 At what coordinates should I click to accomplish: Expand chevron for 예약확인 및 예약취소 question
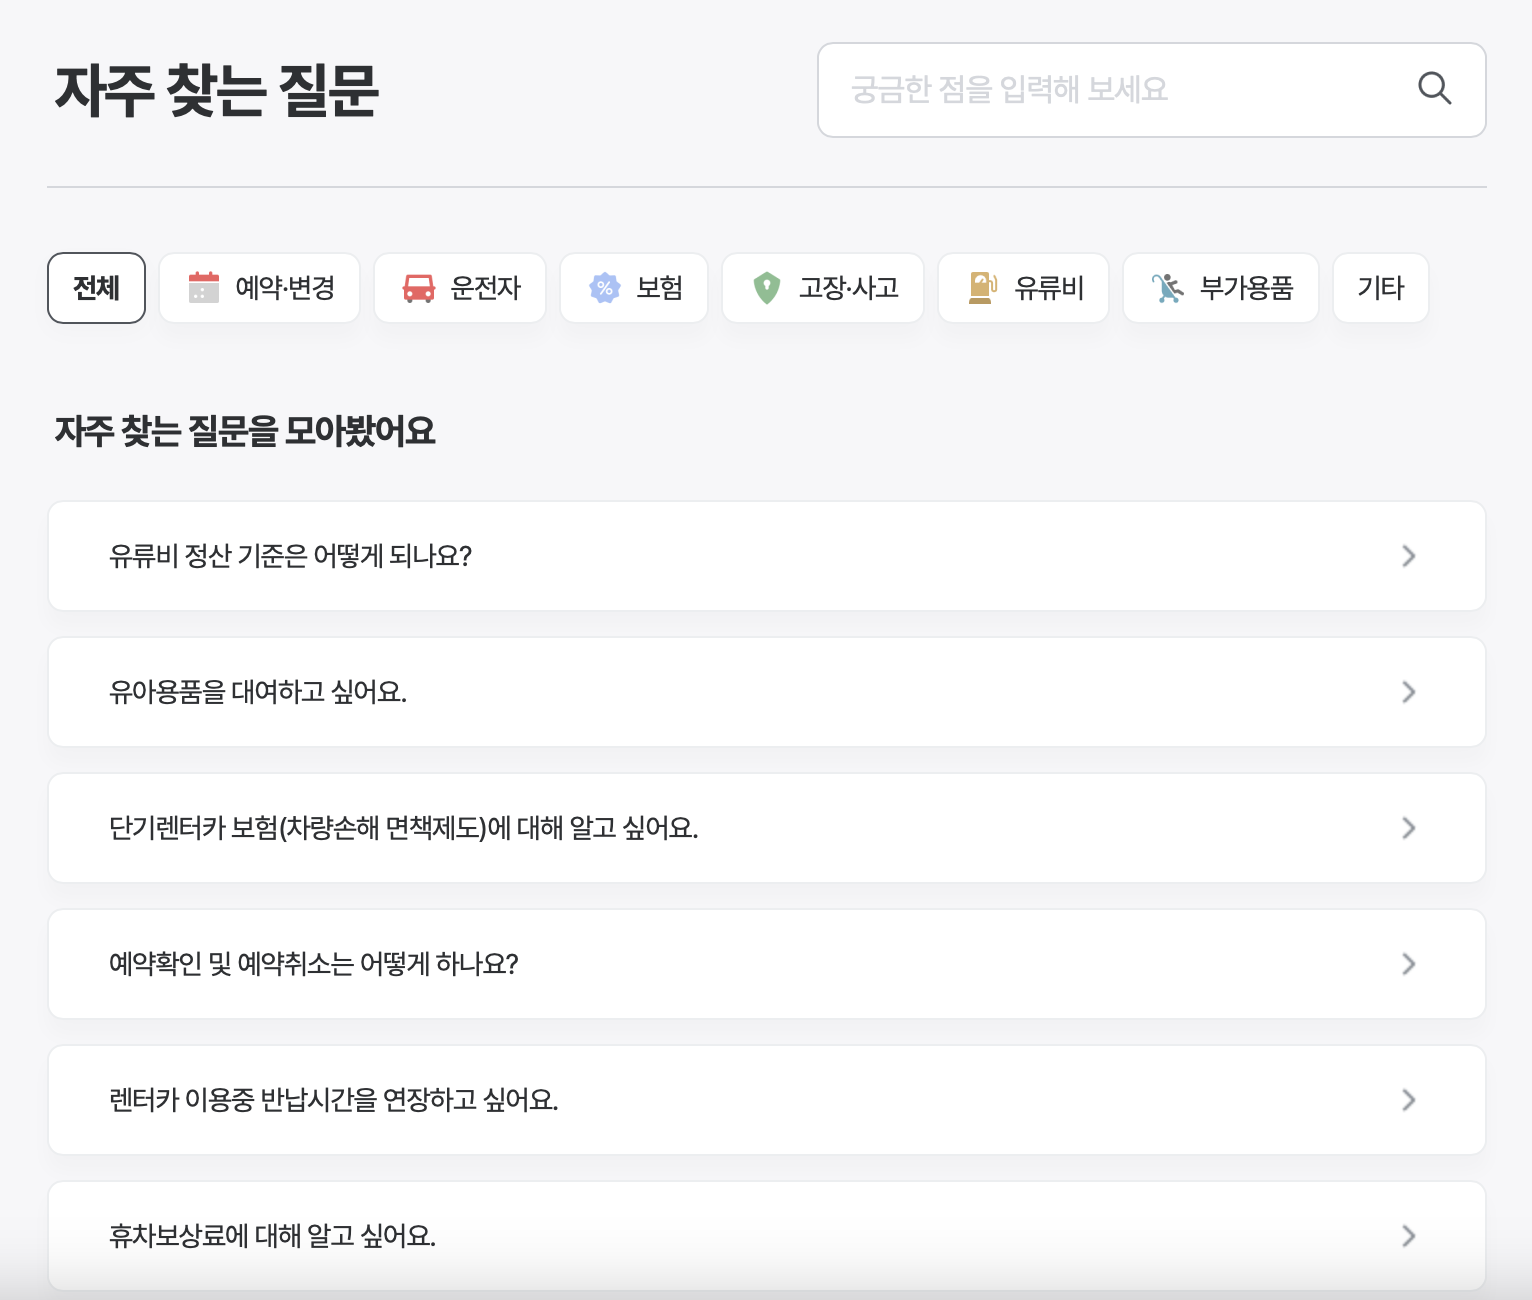click(1409, 964)
